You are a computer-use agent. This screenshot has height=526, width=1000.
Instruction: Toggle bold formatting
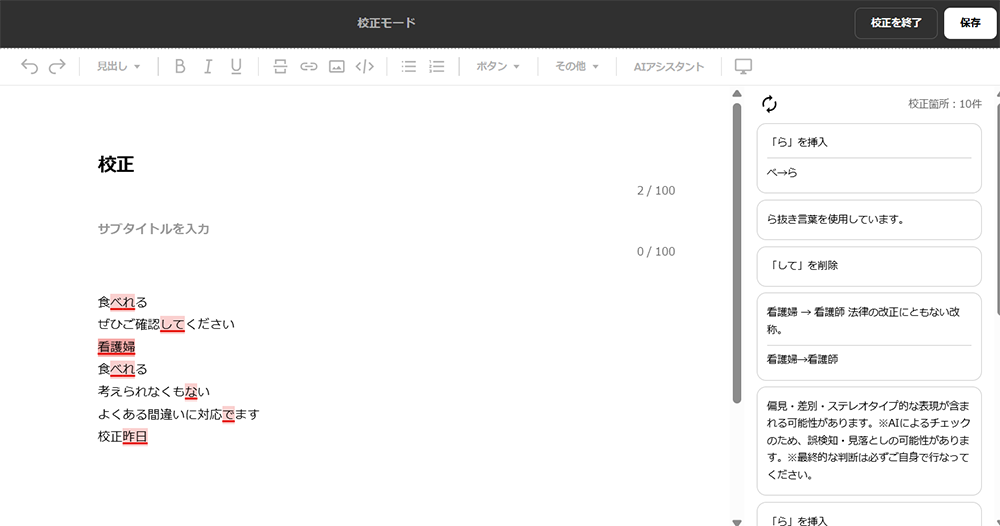180,66
